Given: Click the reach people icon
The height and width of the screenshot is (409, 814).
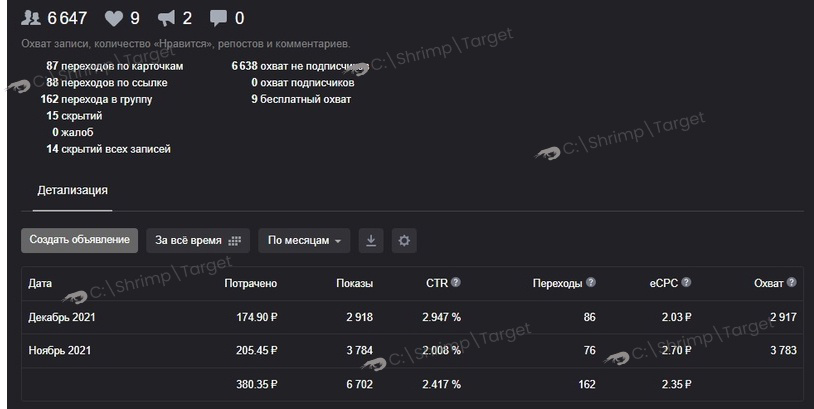Looking at the screenshot, I should (31, 18).
